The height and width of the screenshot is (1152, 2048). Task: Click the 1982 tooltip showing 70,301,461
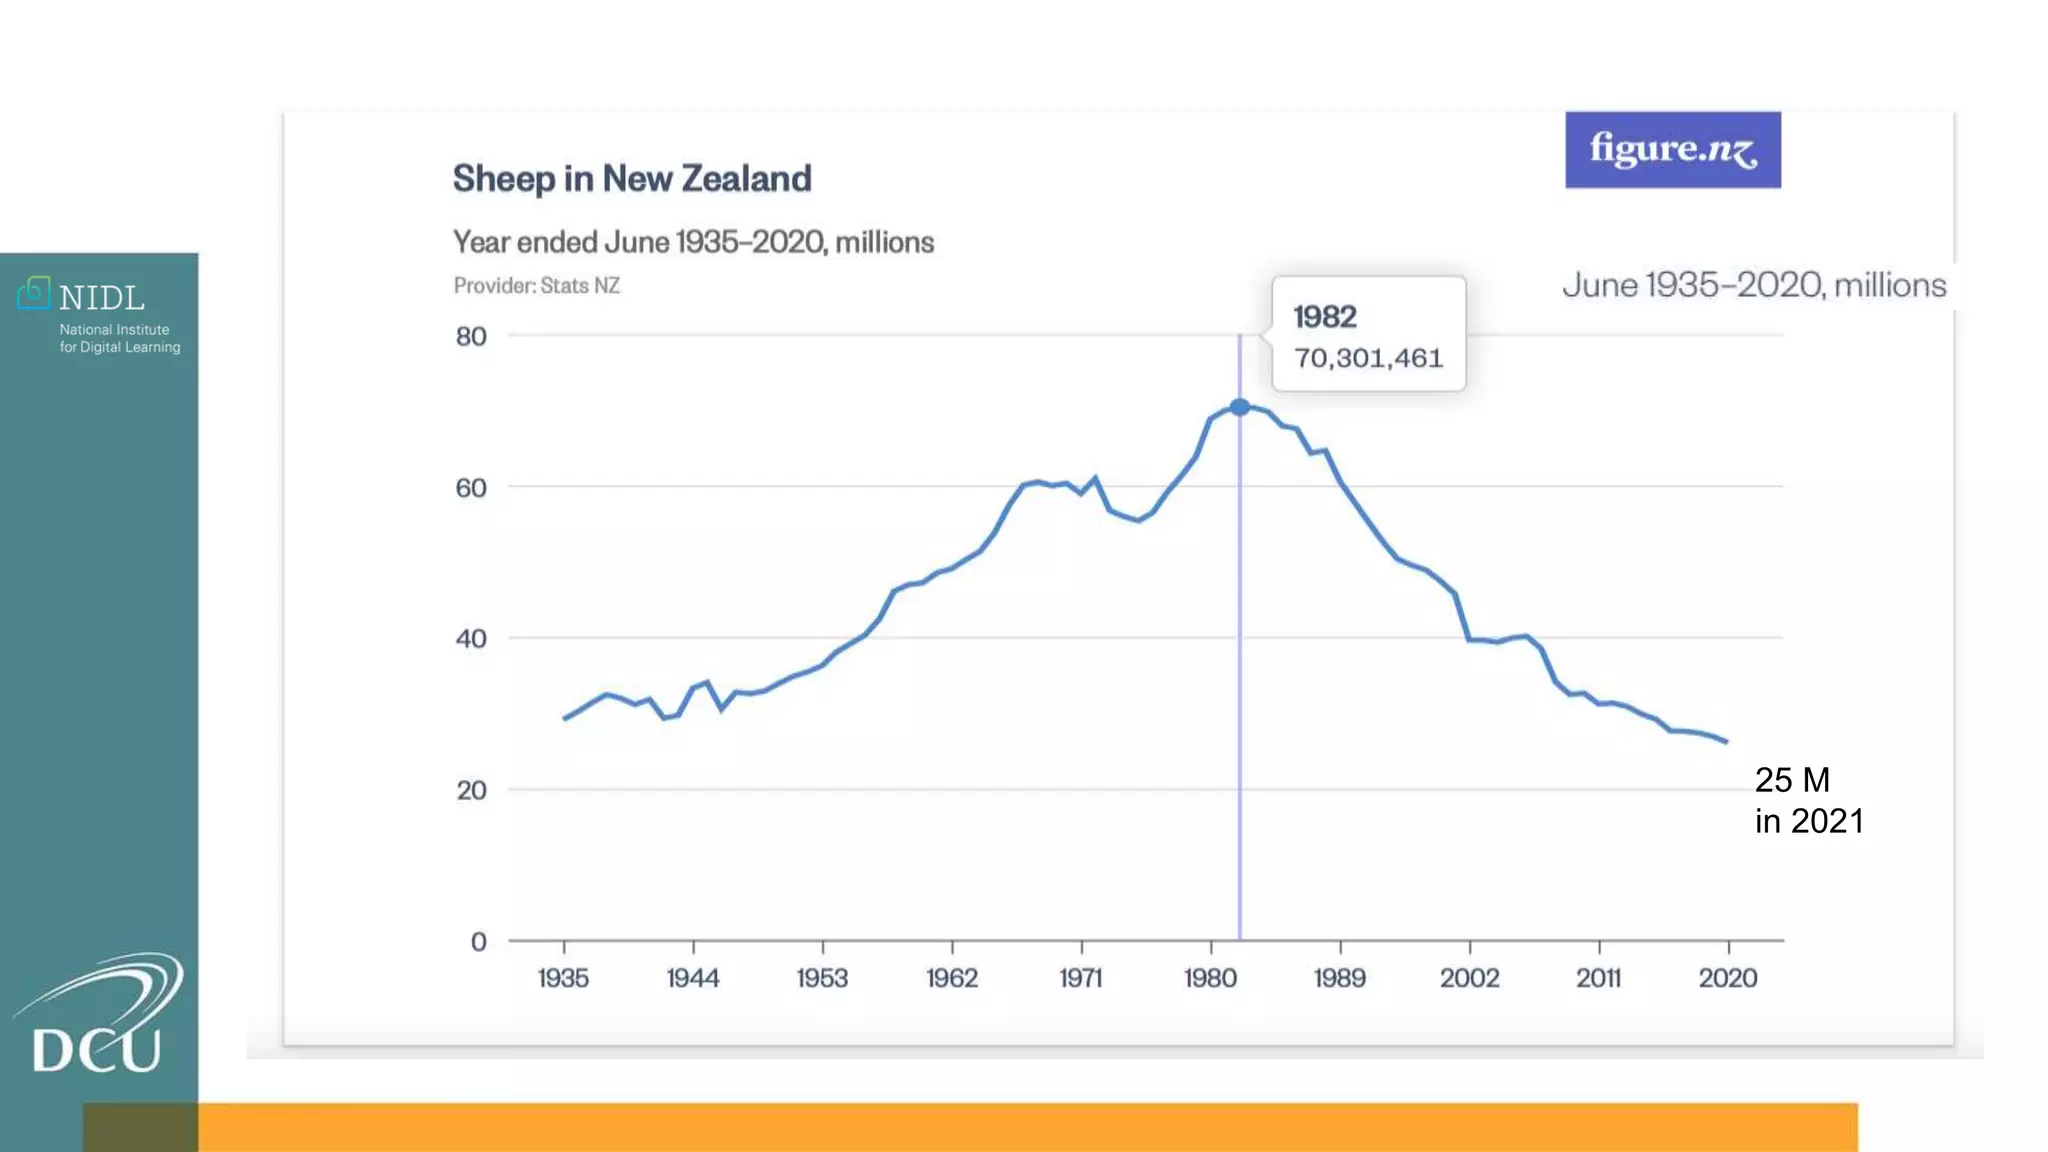pos(1368,335)
